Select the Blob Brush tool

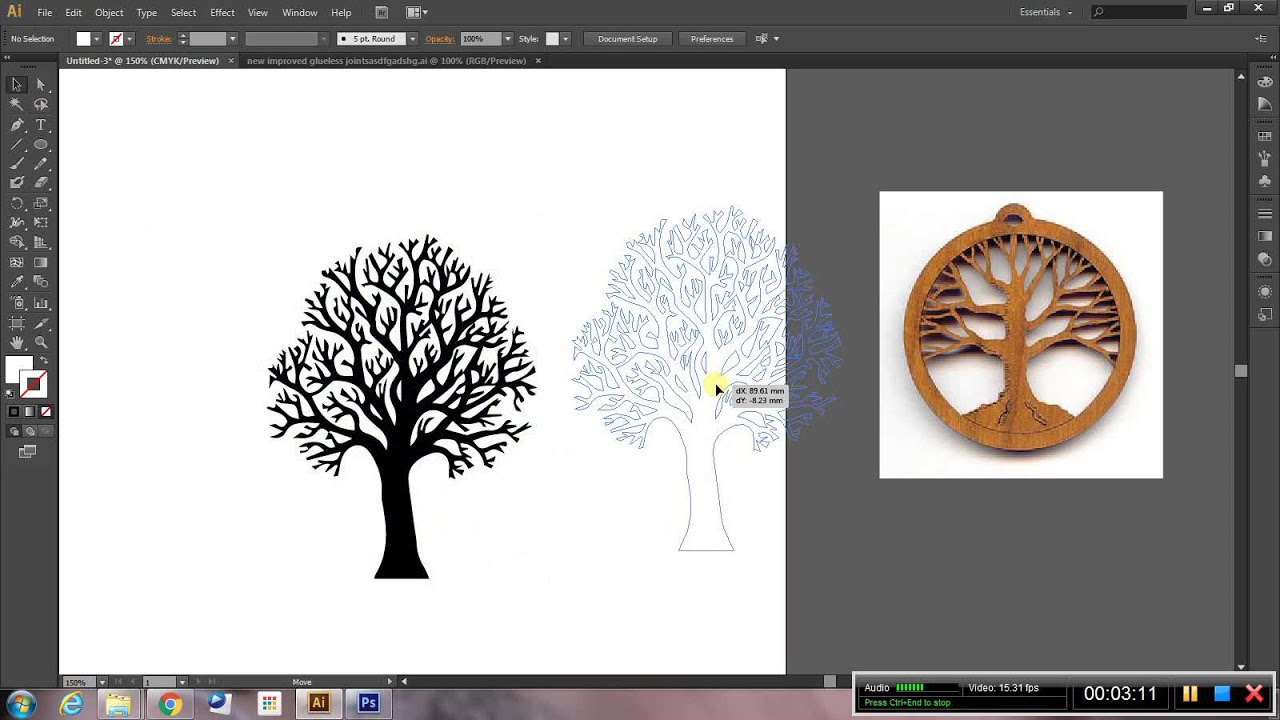coord(17,183)
